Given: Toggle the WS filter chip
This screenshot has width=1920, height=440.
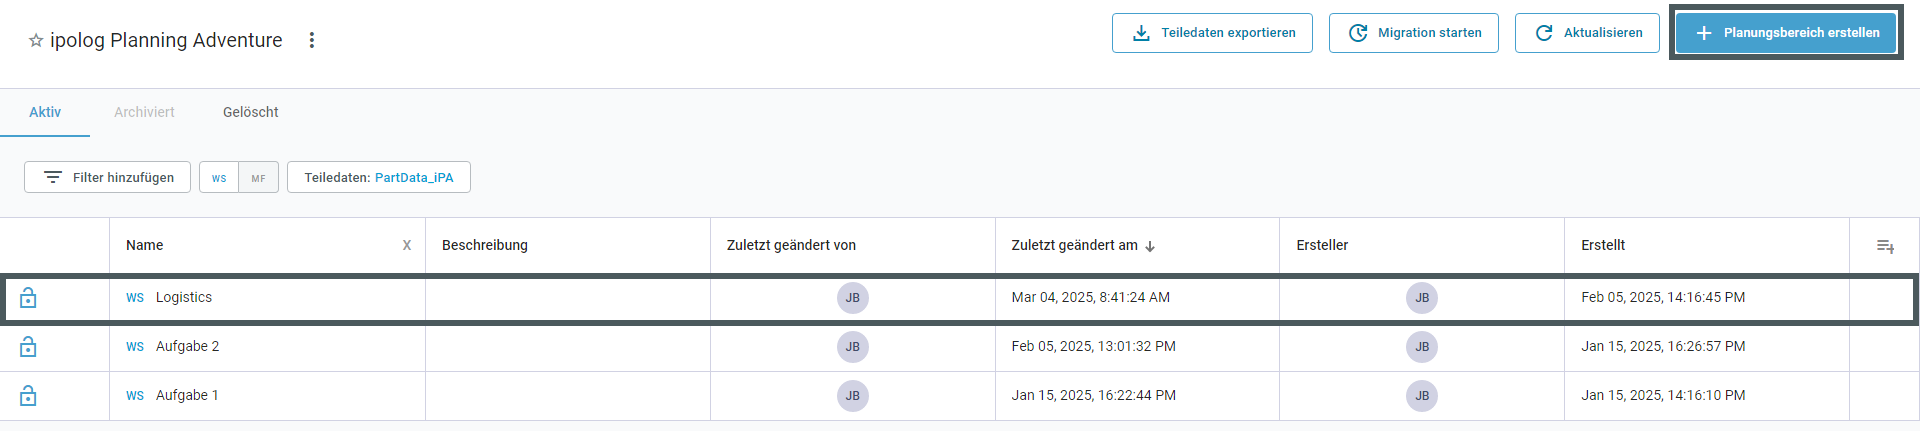Looking at the screenshot, I should pyautogui.click(x=219, y=177).
